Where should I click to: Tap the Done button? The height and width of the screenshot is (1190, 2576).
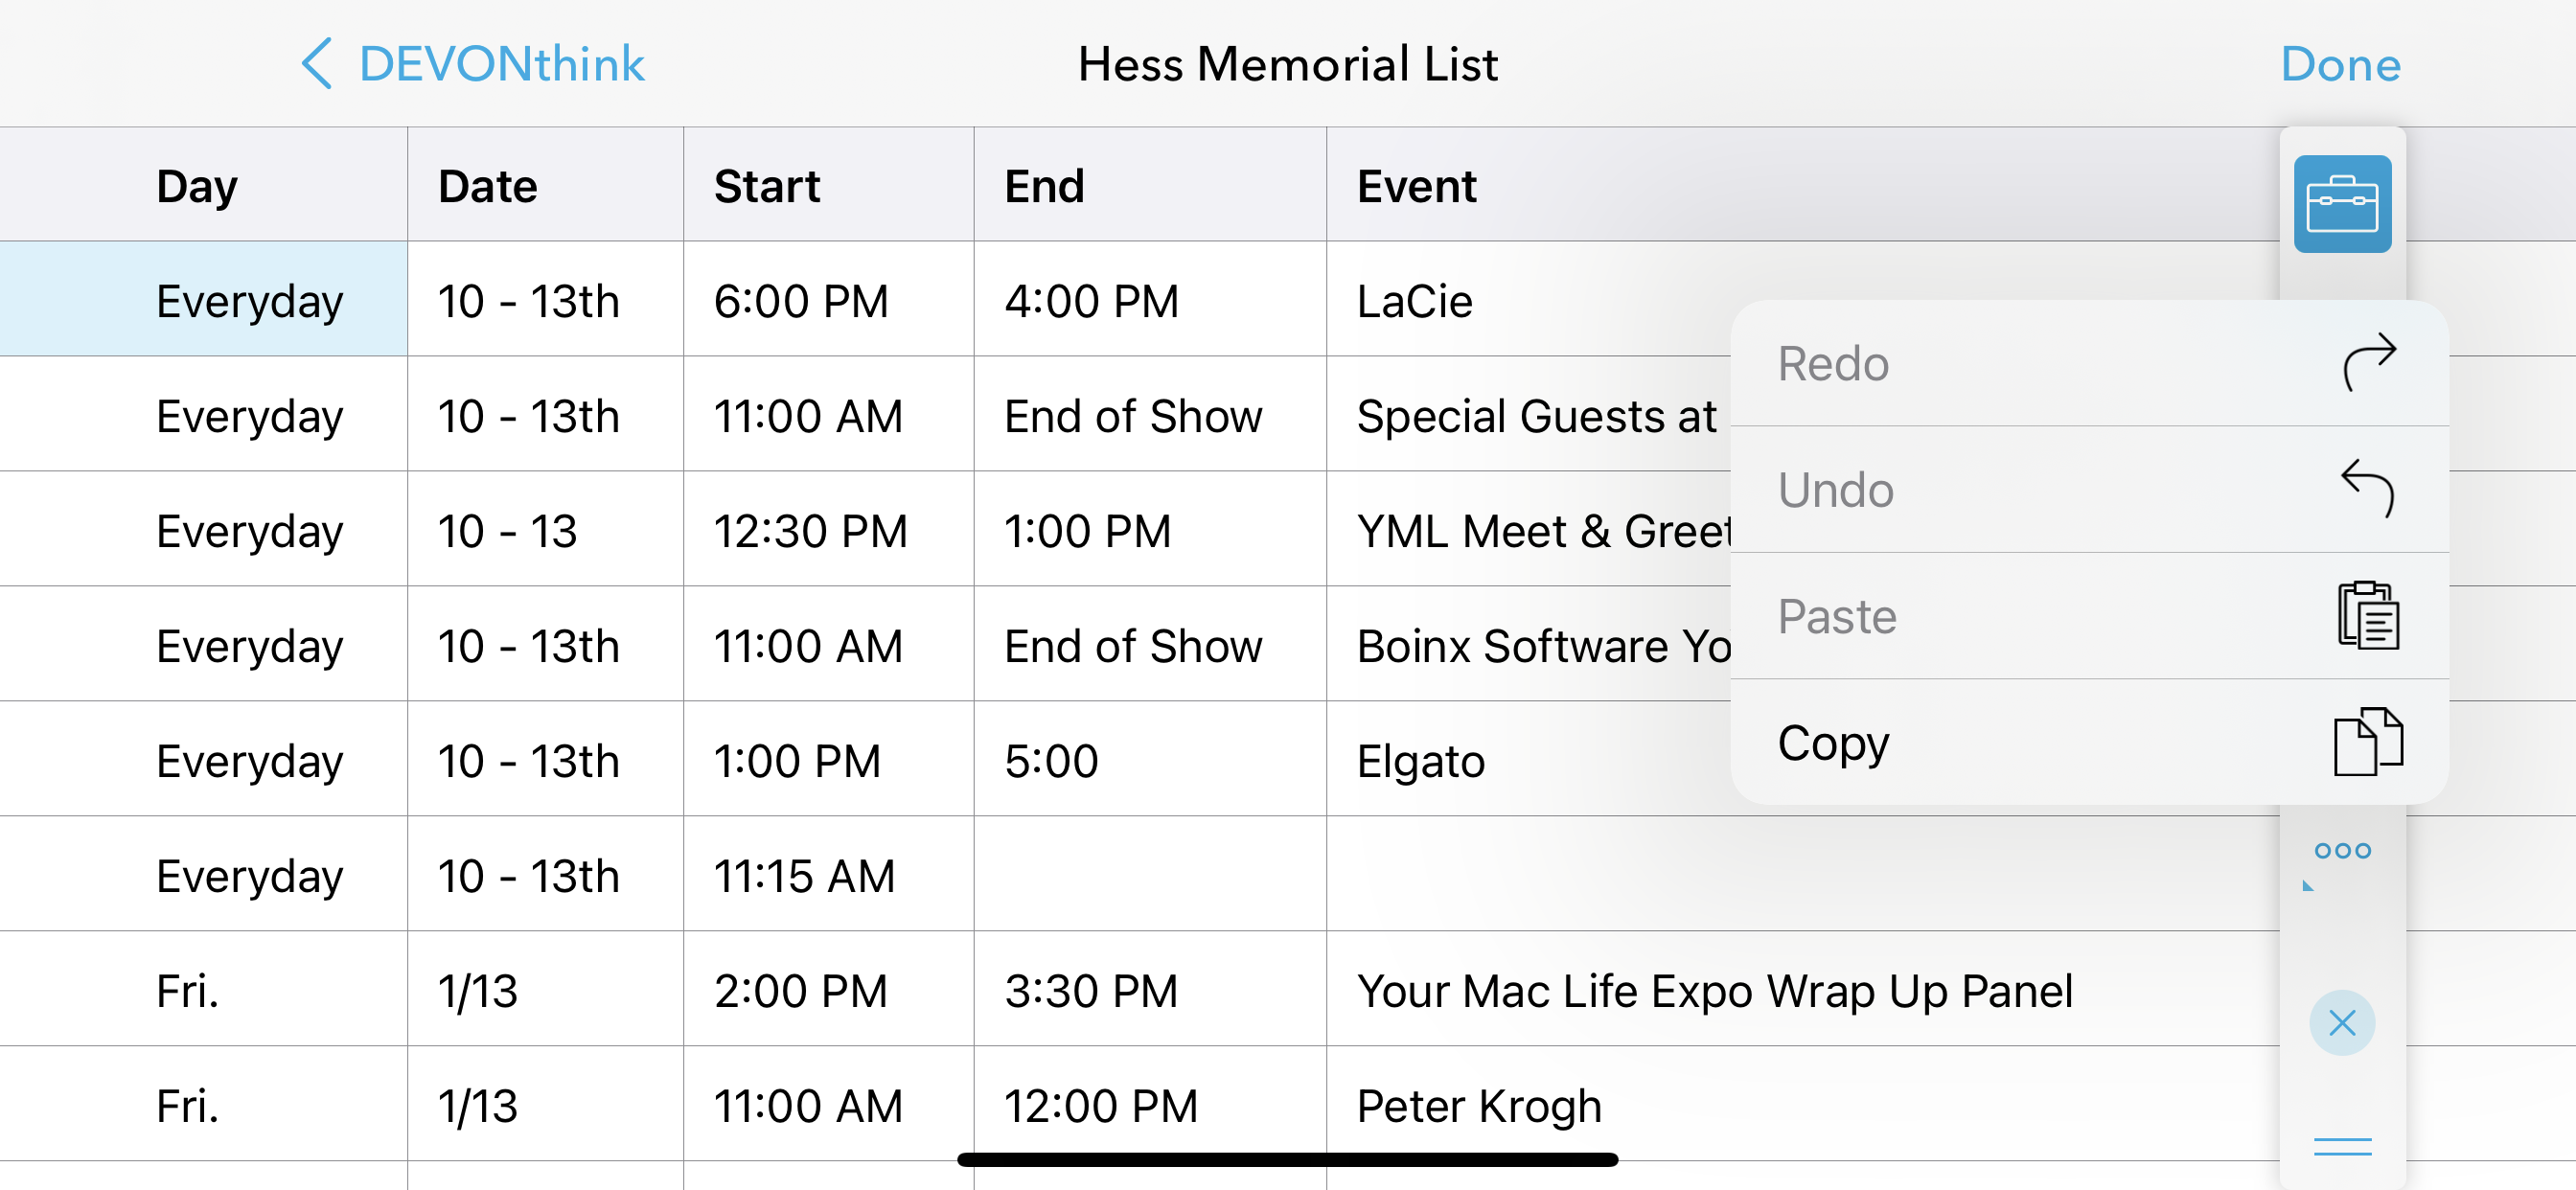point(2340,64)
